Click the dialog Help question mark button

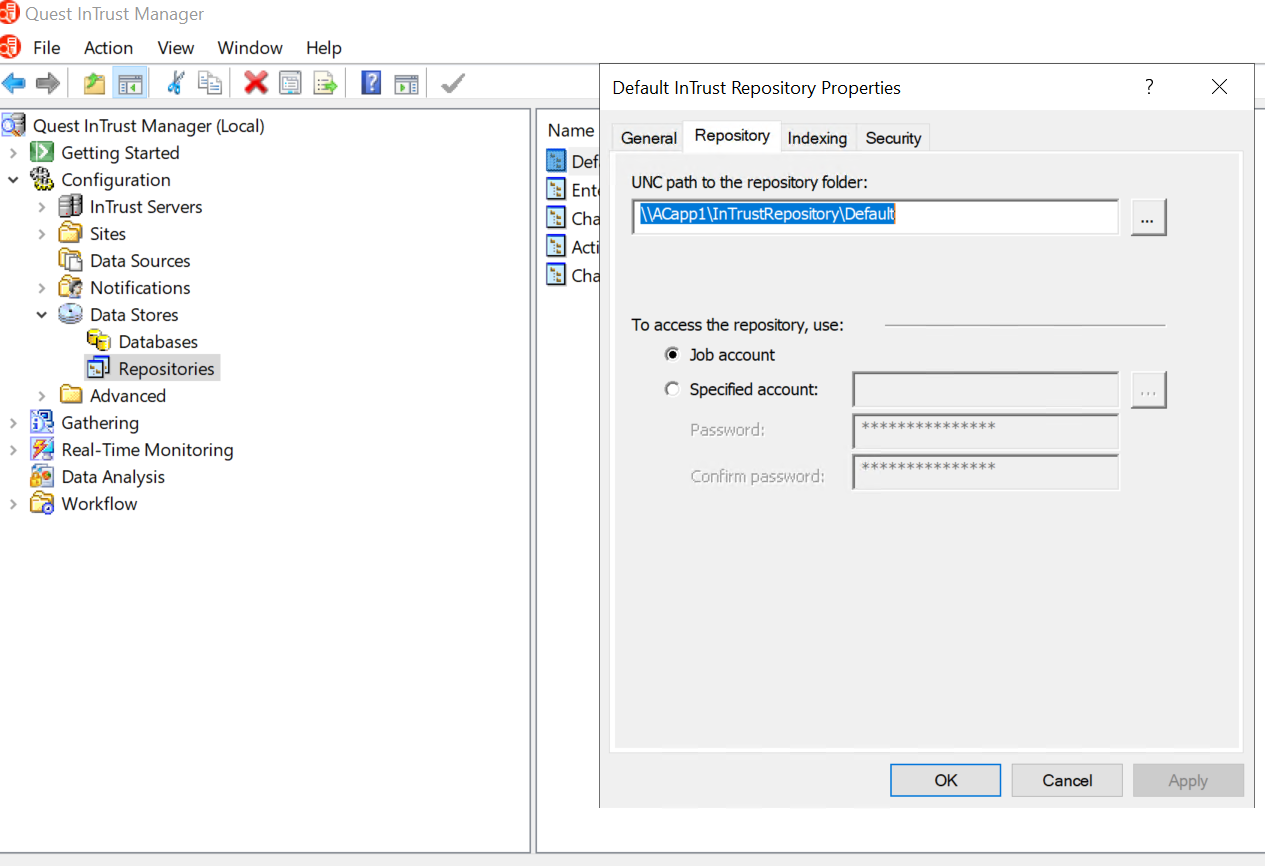point(1149,87)
